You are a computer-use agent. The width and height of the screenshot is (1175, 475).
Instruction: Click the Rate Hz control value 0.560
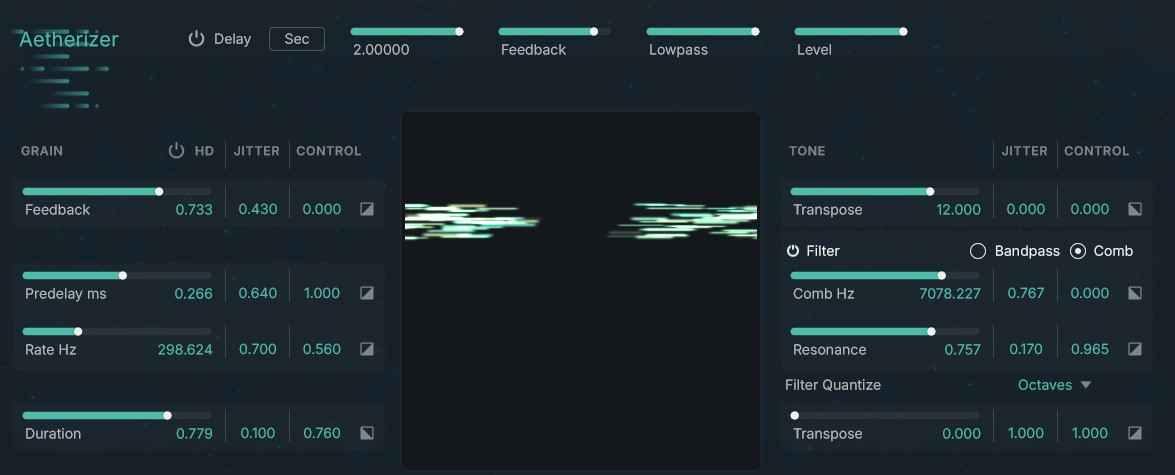point(321,350)
